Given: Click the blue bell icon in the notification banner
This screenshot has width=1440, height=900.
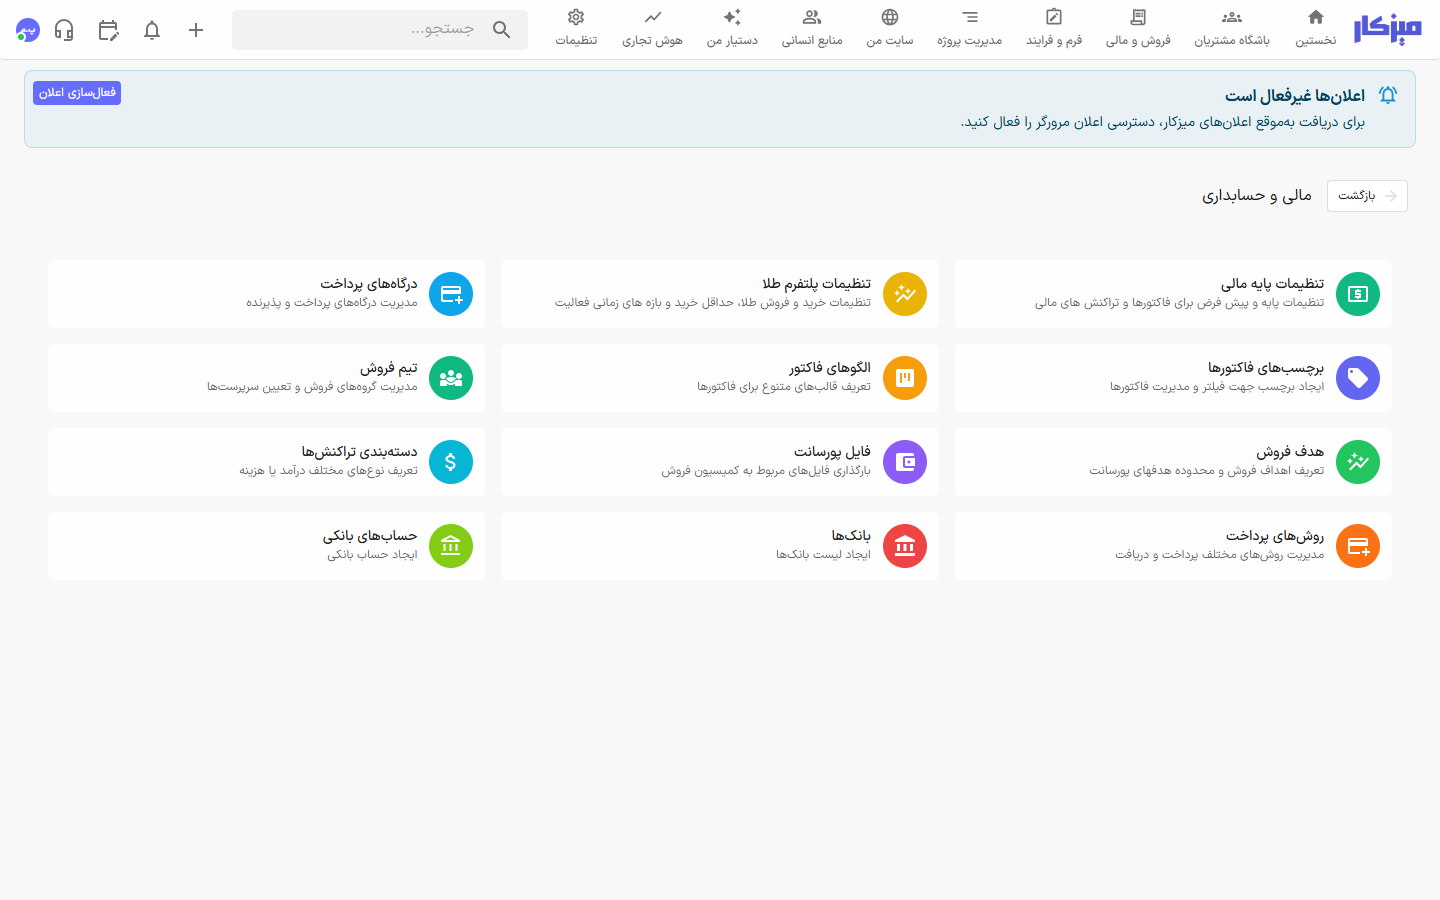Looking at the screenshot, I should pos(1388,95).
